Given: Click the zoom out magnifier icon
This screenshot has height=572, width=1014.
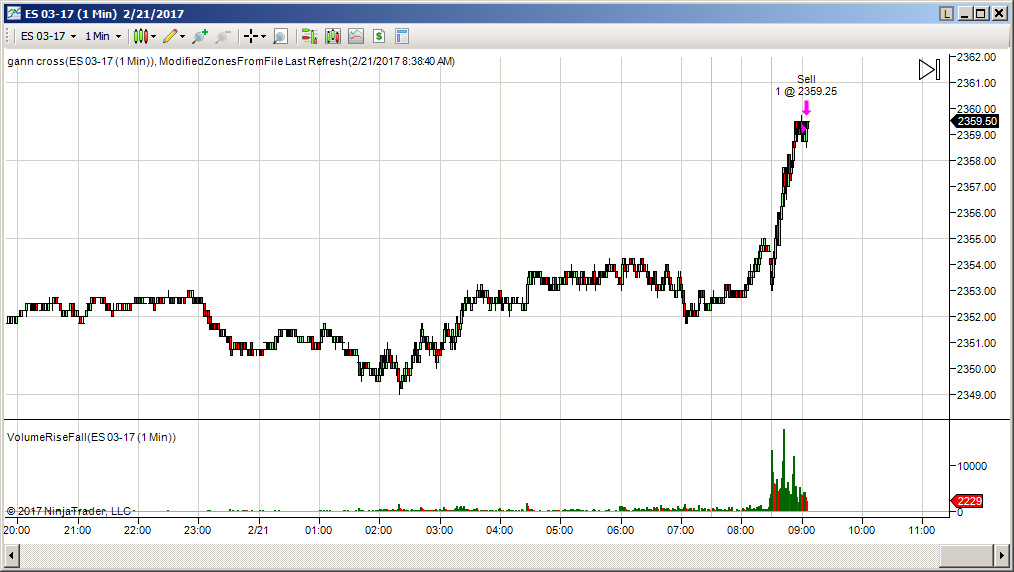Looking at the screenshot, I should 222,36.
